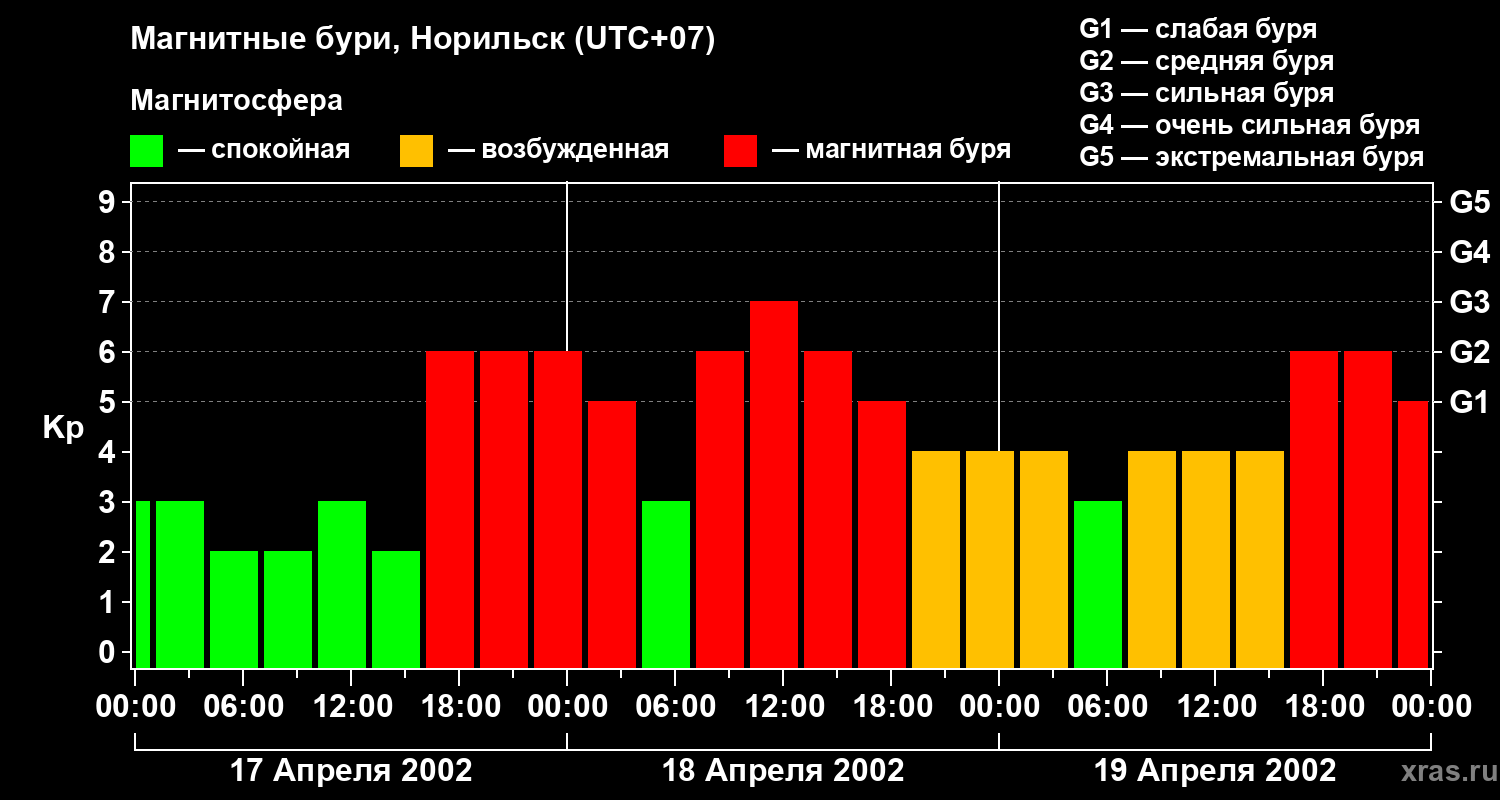Click the tallest red bar reaching Kp 7

[x=774, y=484]
